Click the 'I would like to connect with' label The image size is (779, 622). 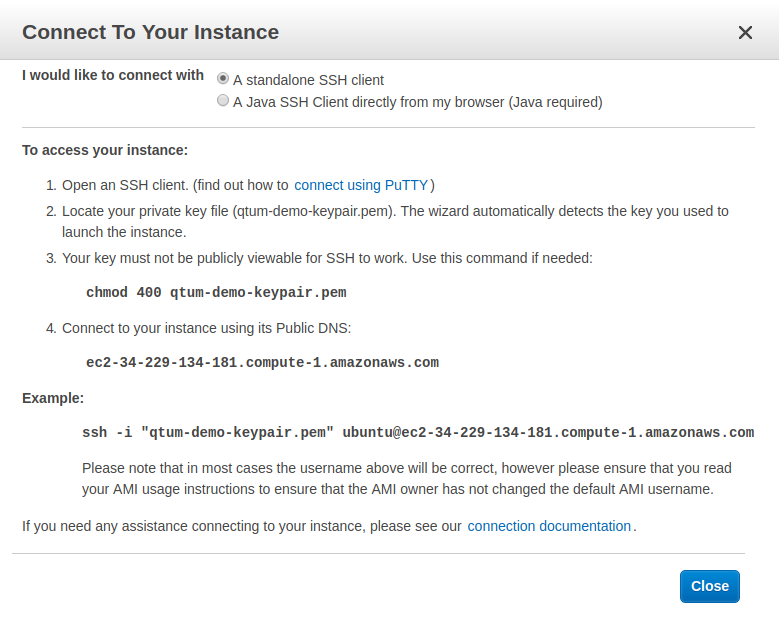(x=113, y=75)
